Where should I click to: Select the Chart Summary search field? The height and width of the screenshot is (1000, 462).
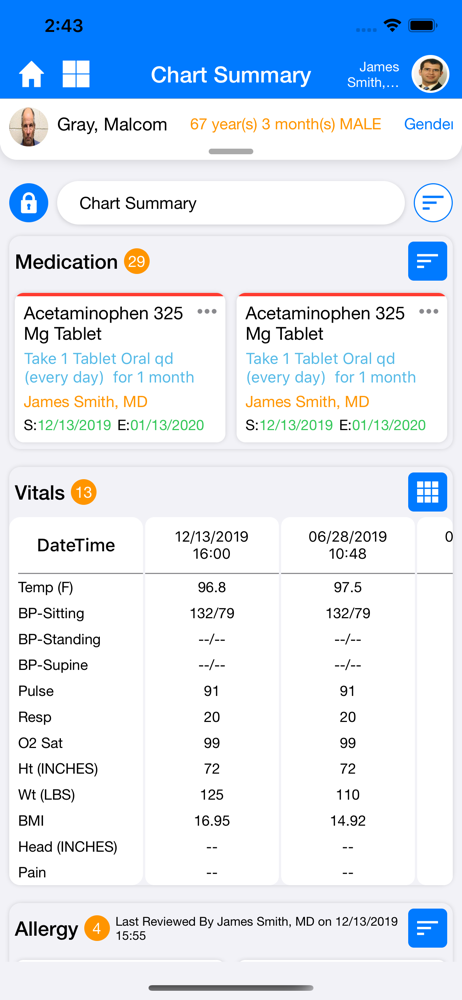(231, 203)
